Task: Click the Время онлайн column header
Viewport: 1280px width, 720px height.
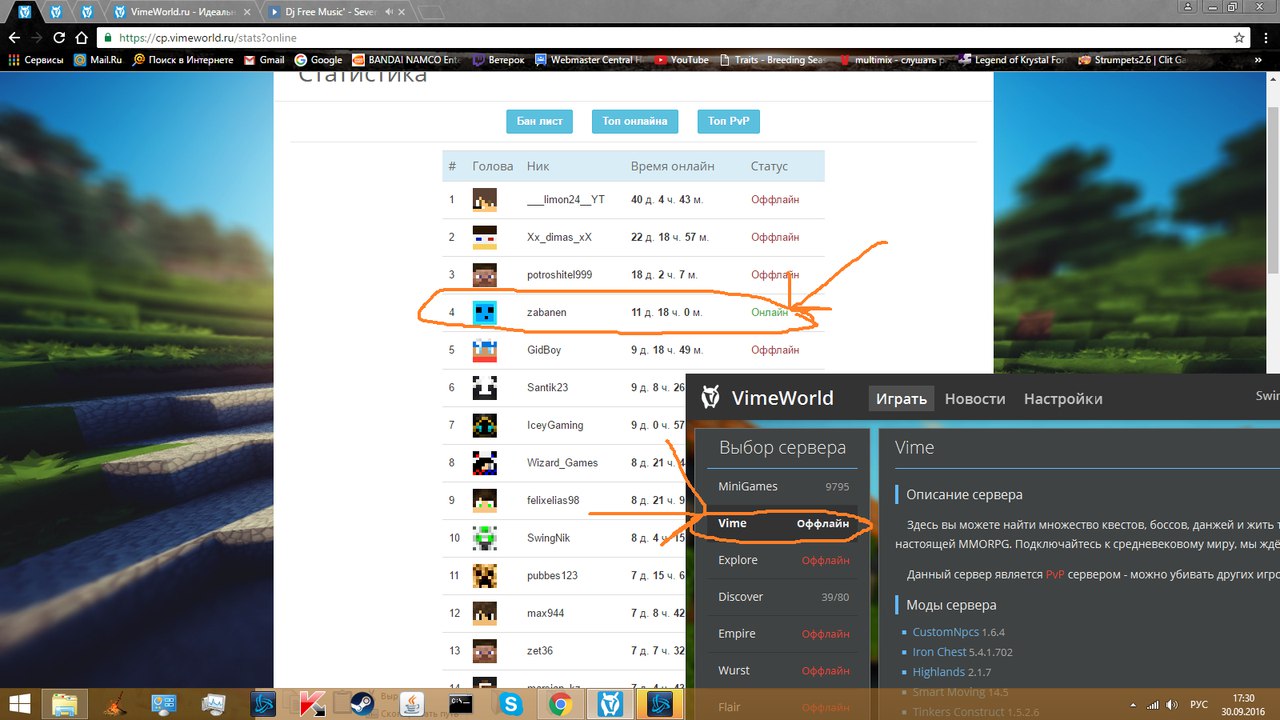Action: [673, 166]
